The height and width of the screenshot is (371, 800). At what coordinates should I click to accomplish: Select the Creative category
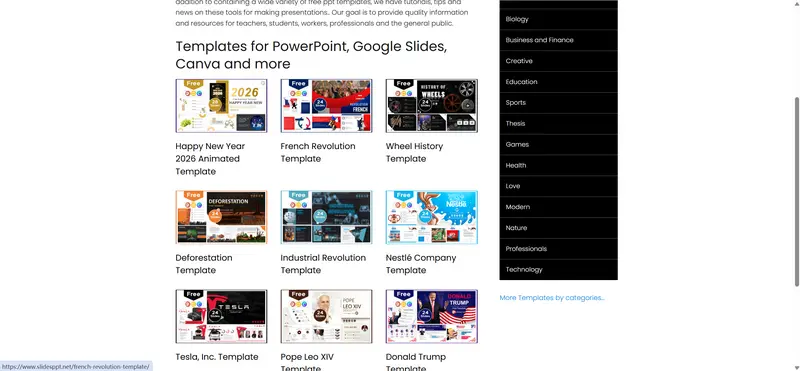[559, 61]
